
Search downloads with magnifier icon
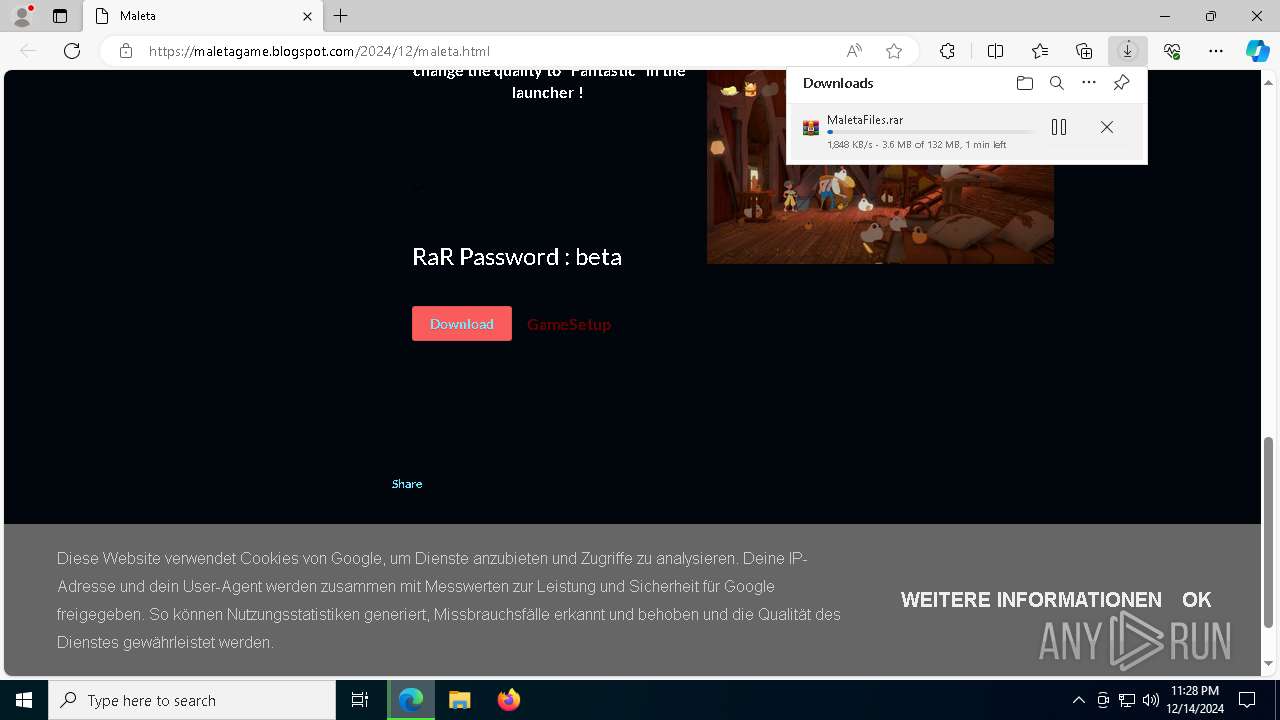point(1056,83)
